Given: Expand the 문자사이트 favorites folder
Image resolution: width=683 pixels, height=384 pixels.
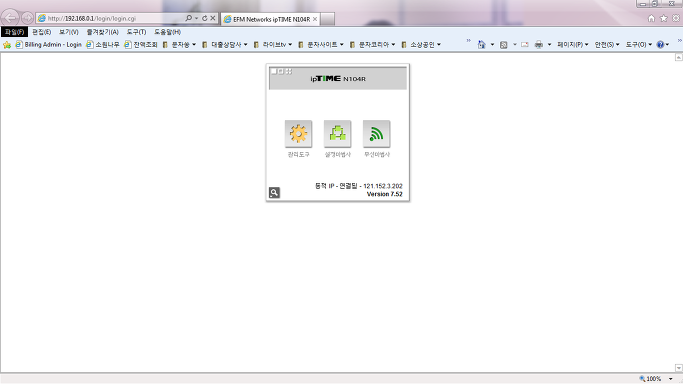Looking at the screenshot, I should 321,44.
